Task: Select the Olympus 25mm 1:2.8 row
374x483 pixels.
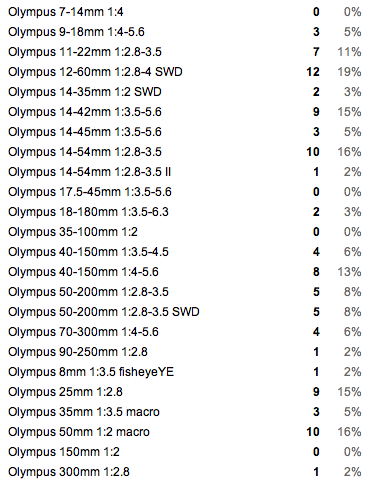Action: pos(185,392)
